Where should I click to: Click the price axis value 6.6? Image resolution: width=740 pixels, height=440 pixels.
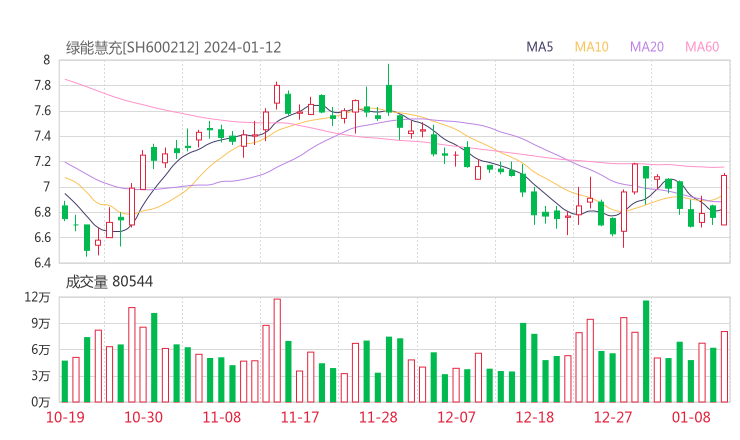(42, 237)
